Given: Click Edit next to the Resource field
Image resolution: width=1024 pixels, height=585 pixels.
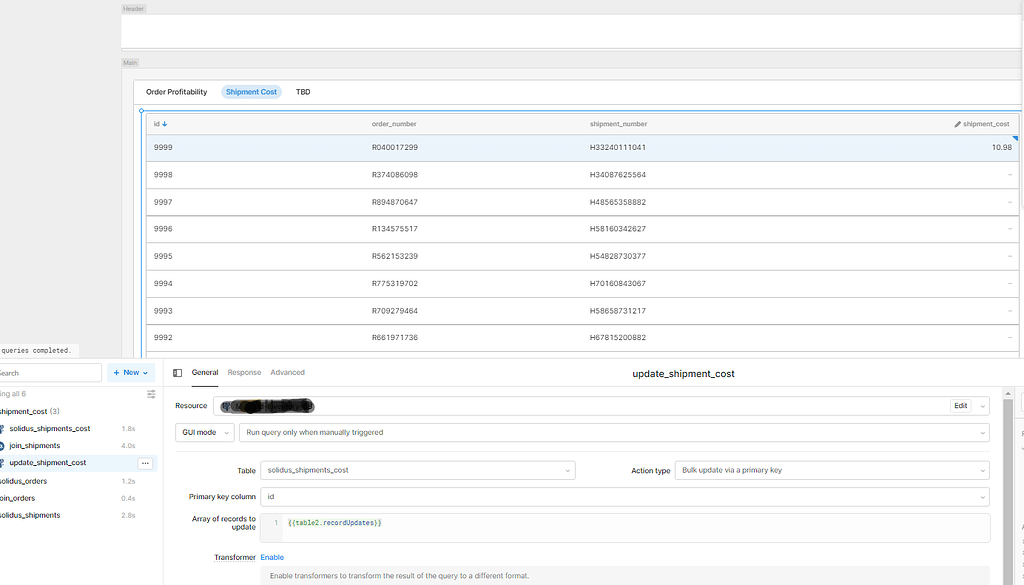Looking at the screenshot, I should click(961, 406).
